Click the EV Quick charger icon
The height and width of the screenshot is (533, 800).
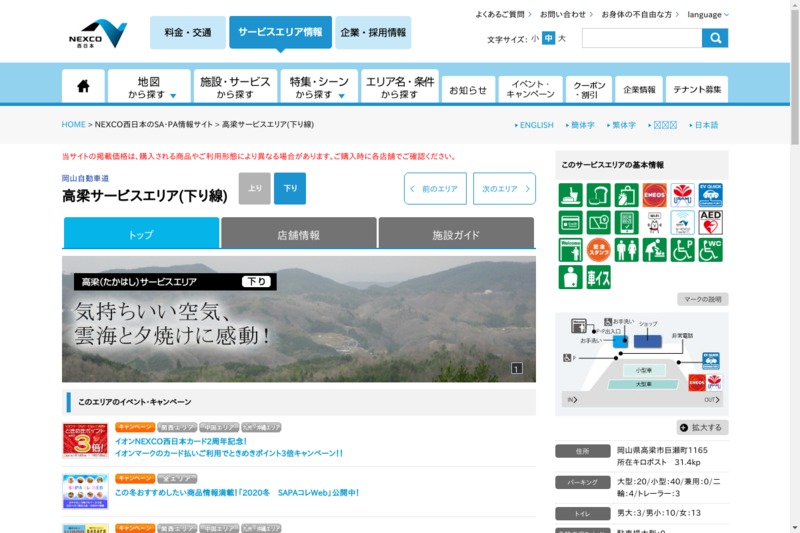[x=710, y=195]
